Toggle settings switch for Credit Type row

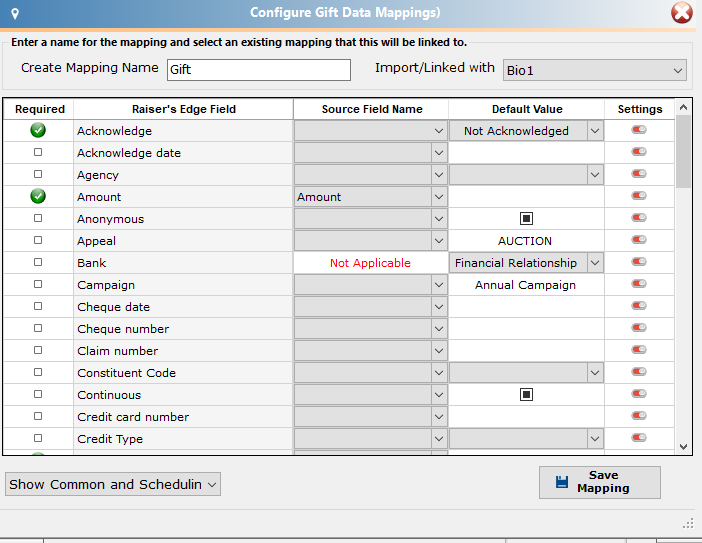coord(639,437)
